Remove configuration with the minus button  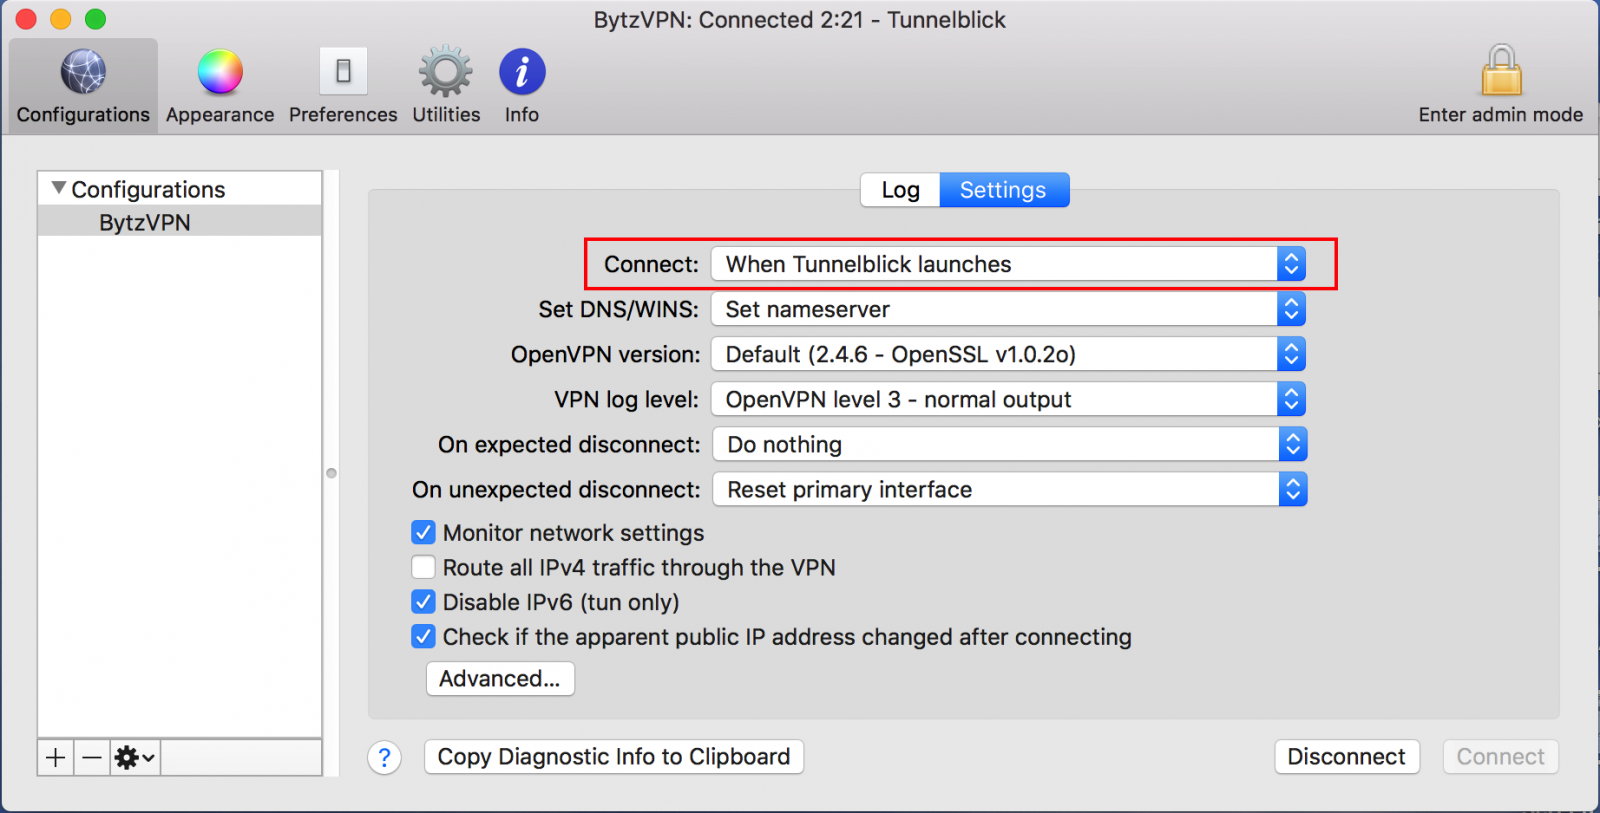click(92, 757)
